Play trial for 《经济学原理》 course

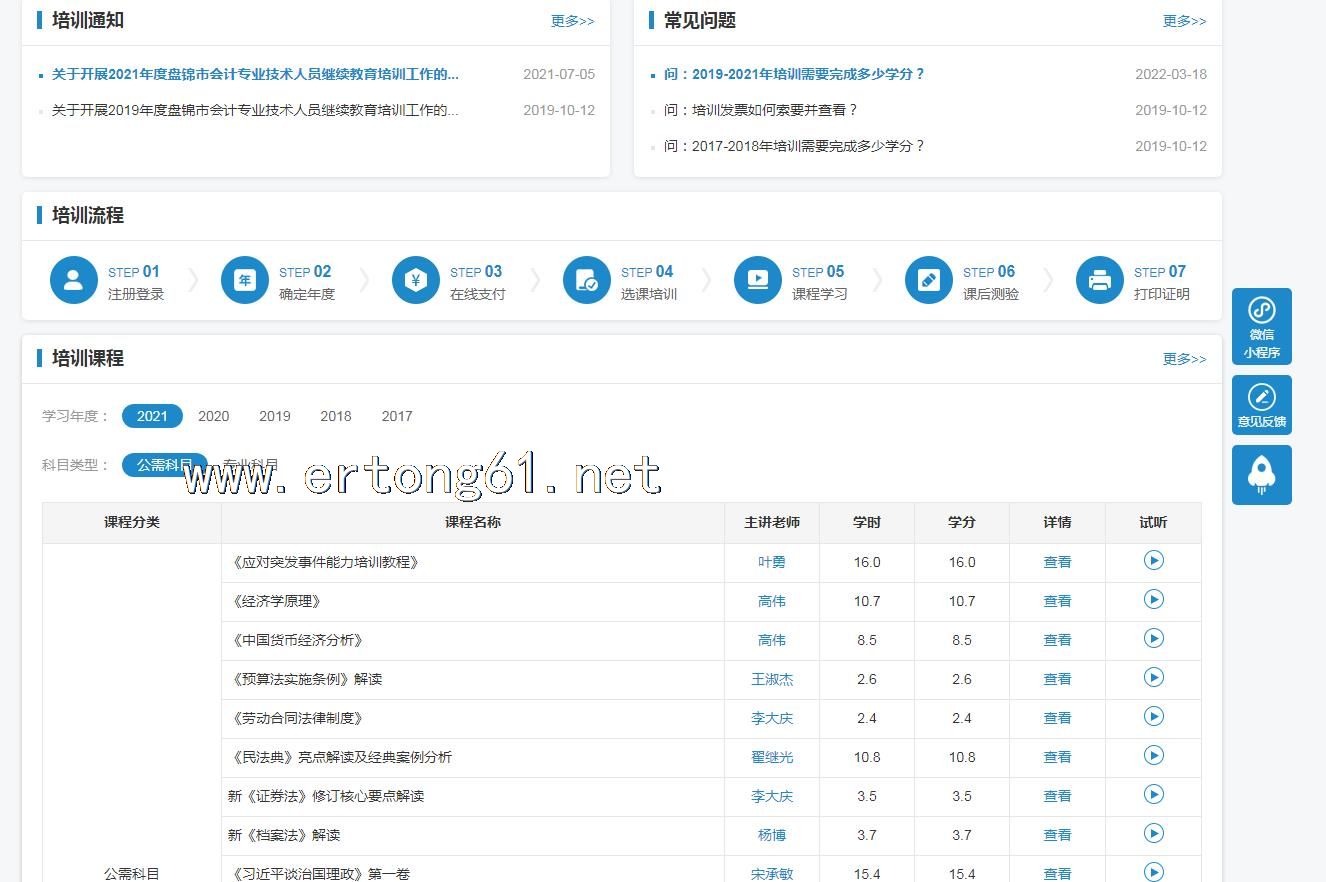[x=1153, y=600]
